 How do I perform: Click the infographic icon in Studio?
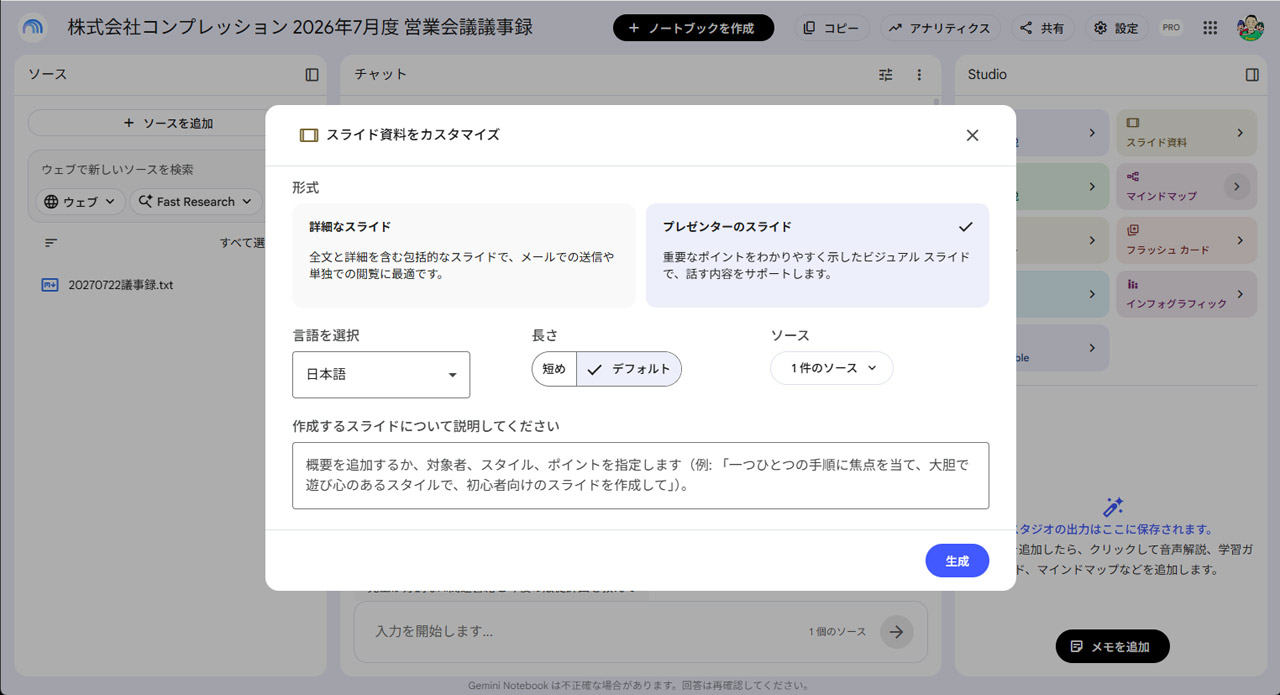1133,284
